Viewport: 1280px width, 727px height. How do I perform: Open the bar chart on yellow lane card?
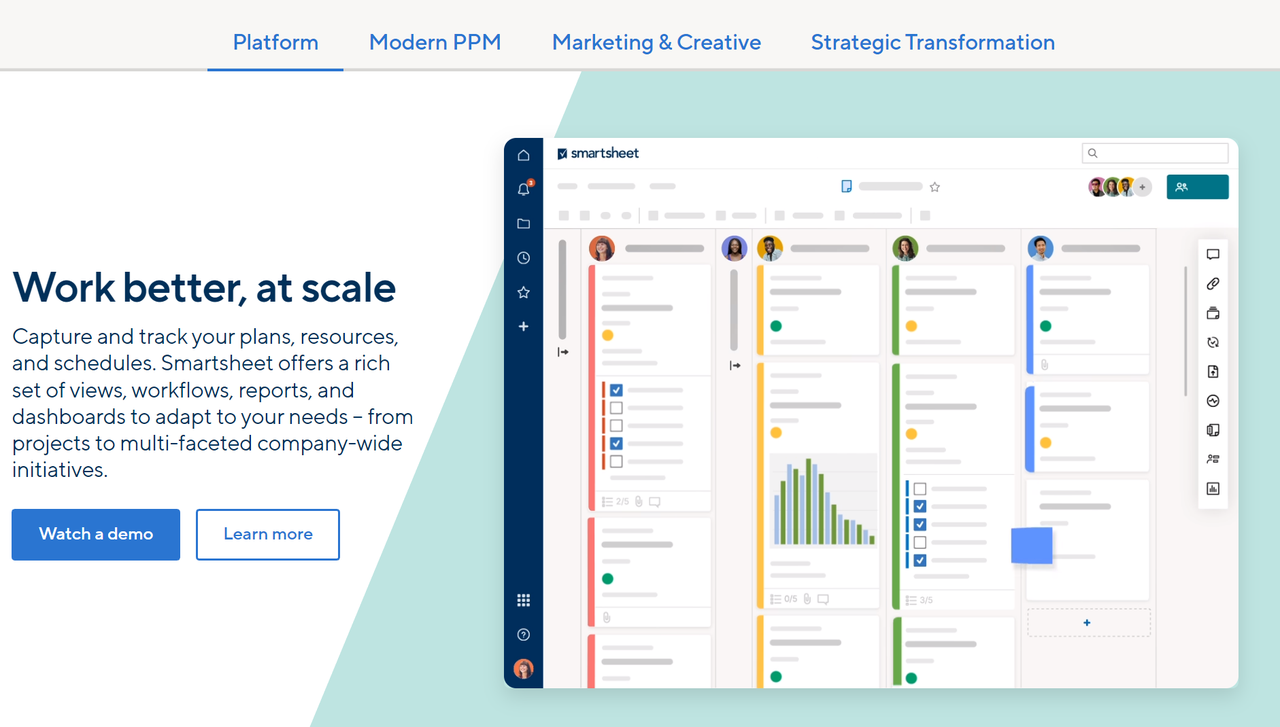[x=823, y=501]
